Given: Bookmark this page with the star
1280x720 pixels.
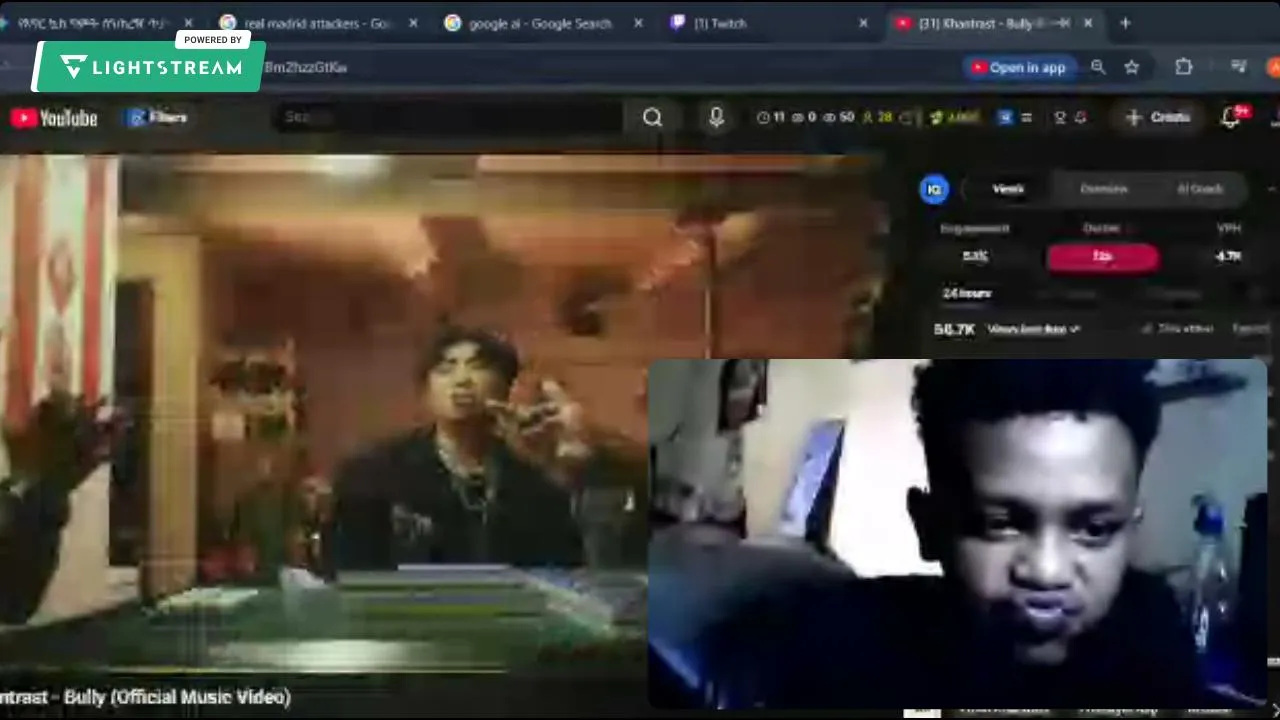Looking at the screenshot, I should (1132, 67).
